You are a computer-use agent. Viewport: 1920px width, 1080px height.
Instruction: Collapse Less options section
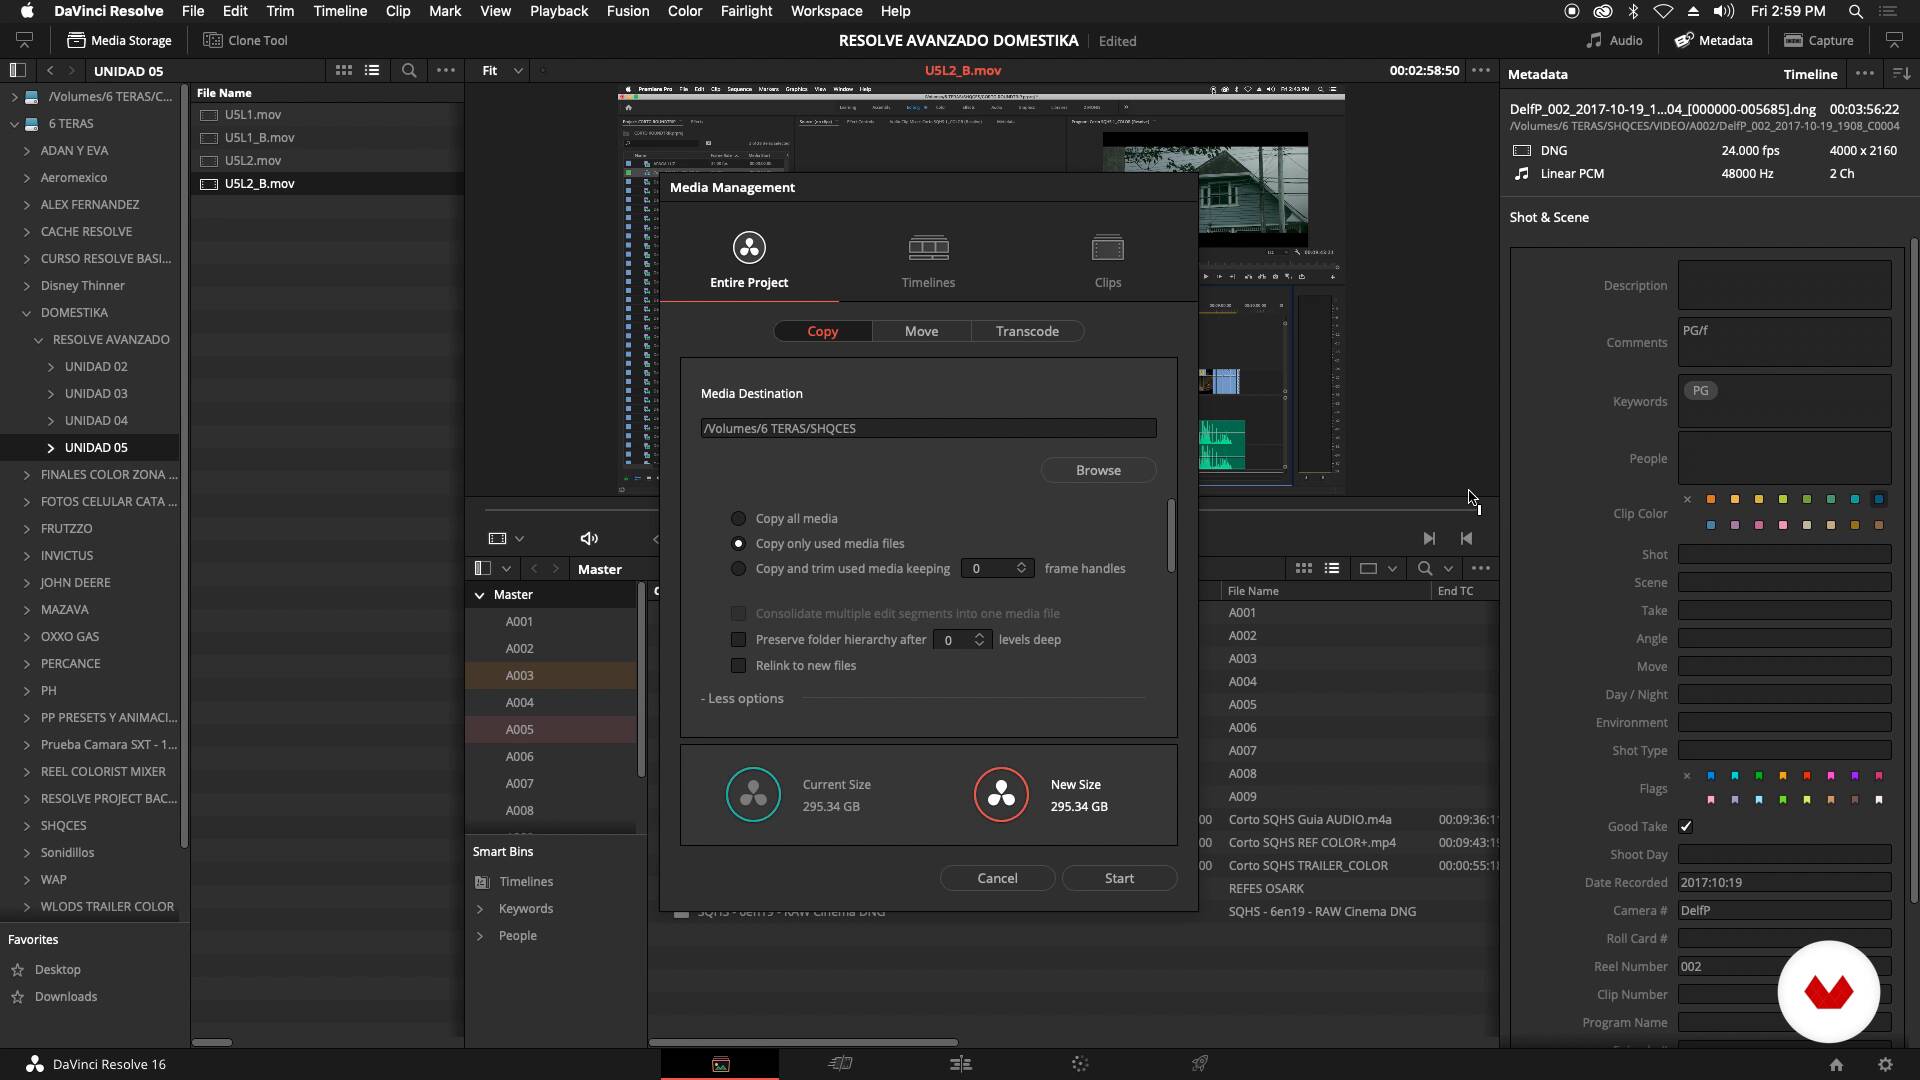[742, 698]
